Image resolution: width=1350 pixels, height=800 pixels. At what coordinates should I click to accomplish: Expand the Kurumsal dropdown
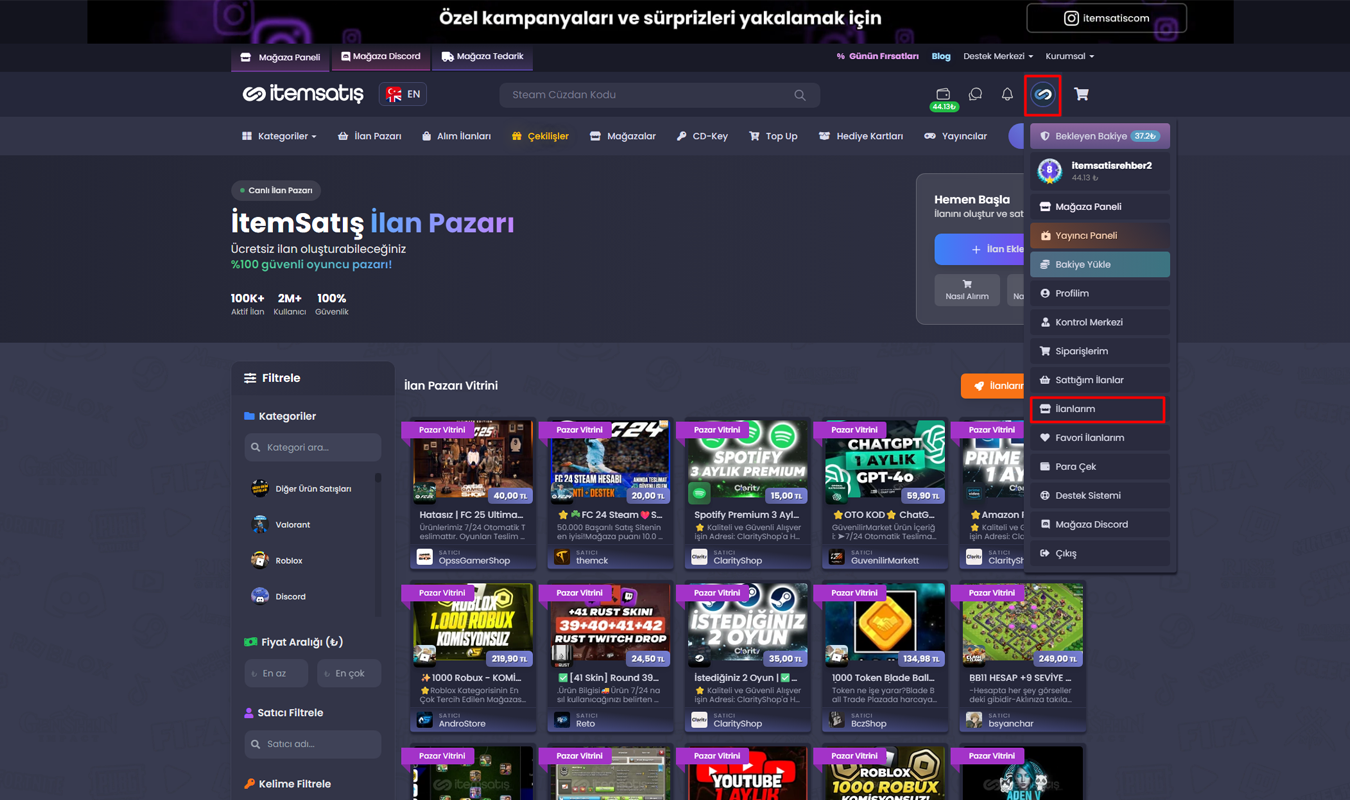pyautogui.click(x=1070, y=57)
